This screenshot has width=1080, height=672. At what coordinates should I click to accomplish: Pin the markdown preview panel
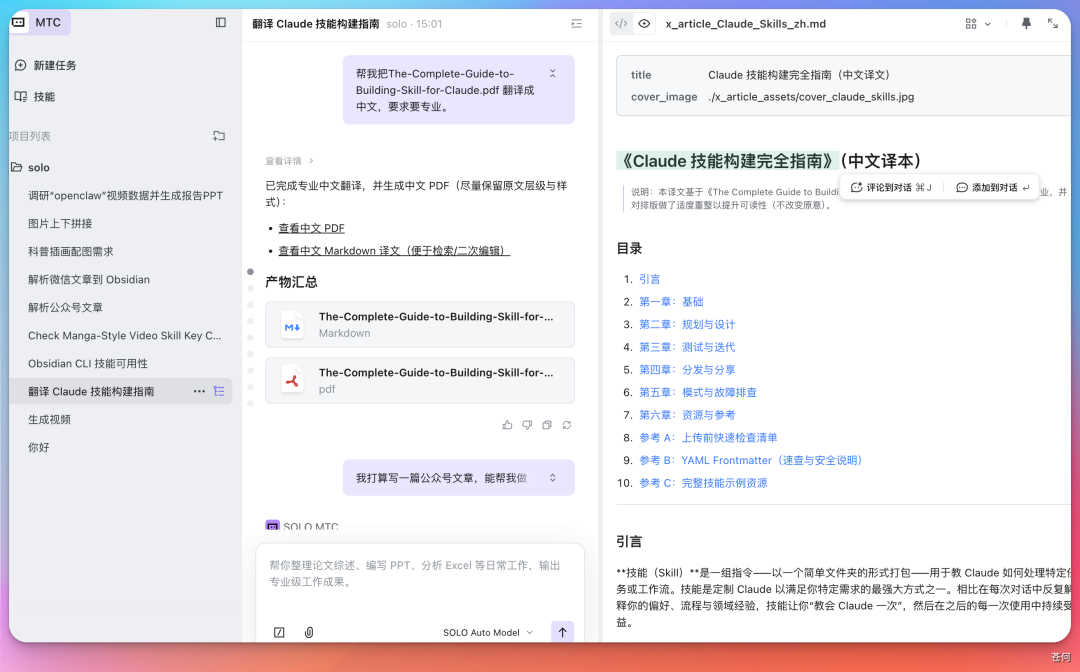coord(1026,23)
